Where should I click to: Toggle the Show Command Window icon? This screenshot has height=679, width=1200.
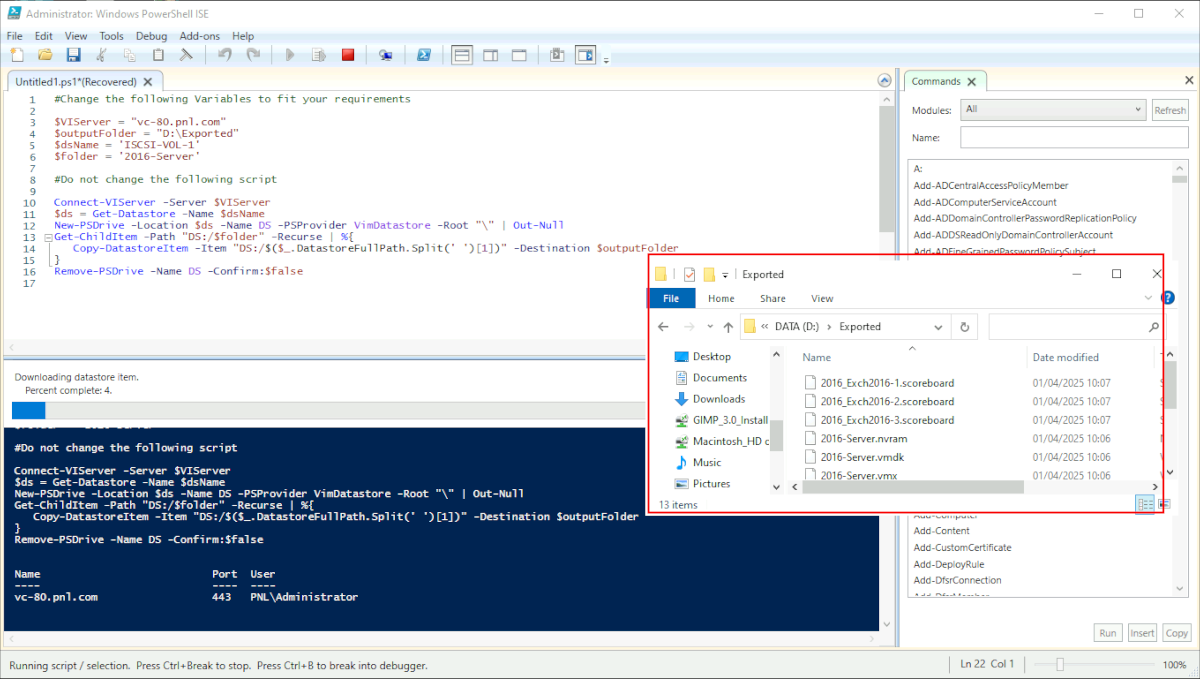556,55
